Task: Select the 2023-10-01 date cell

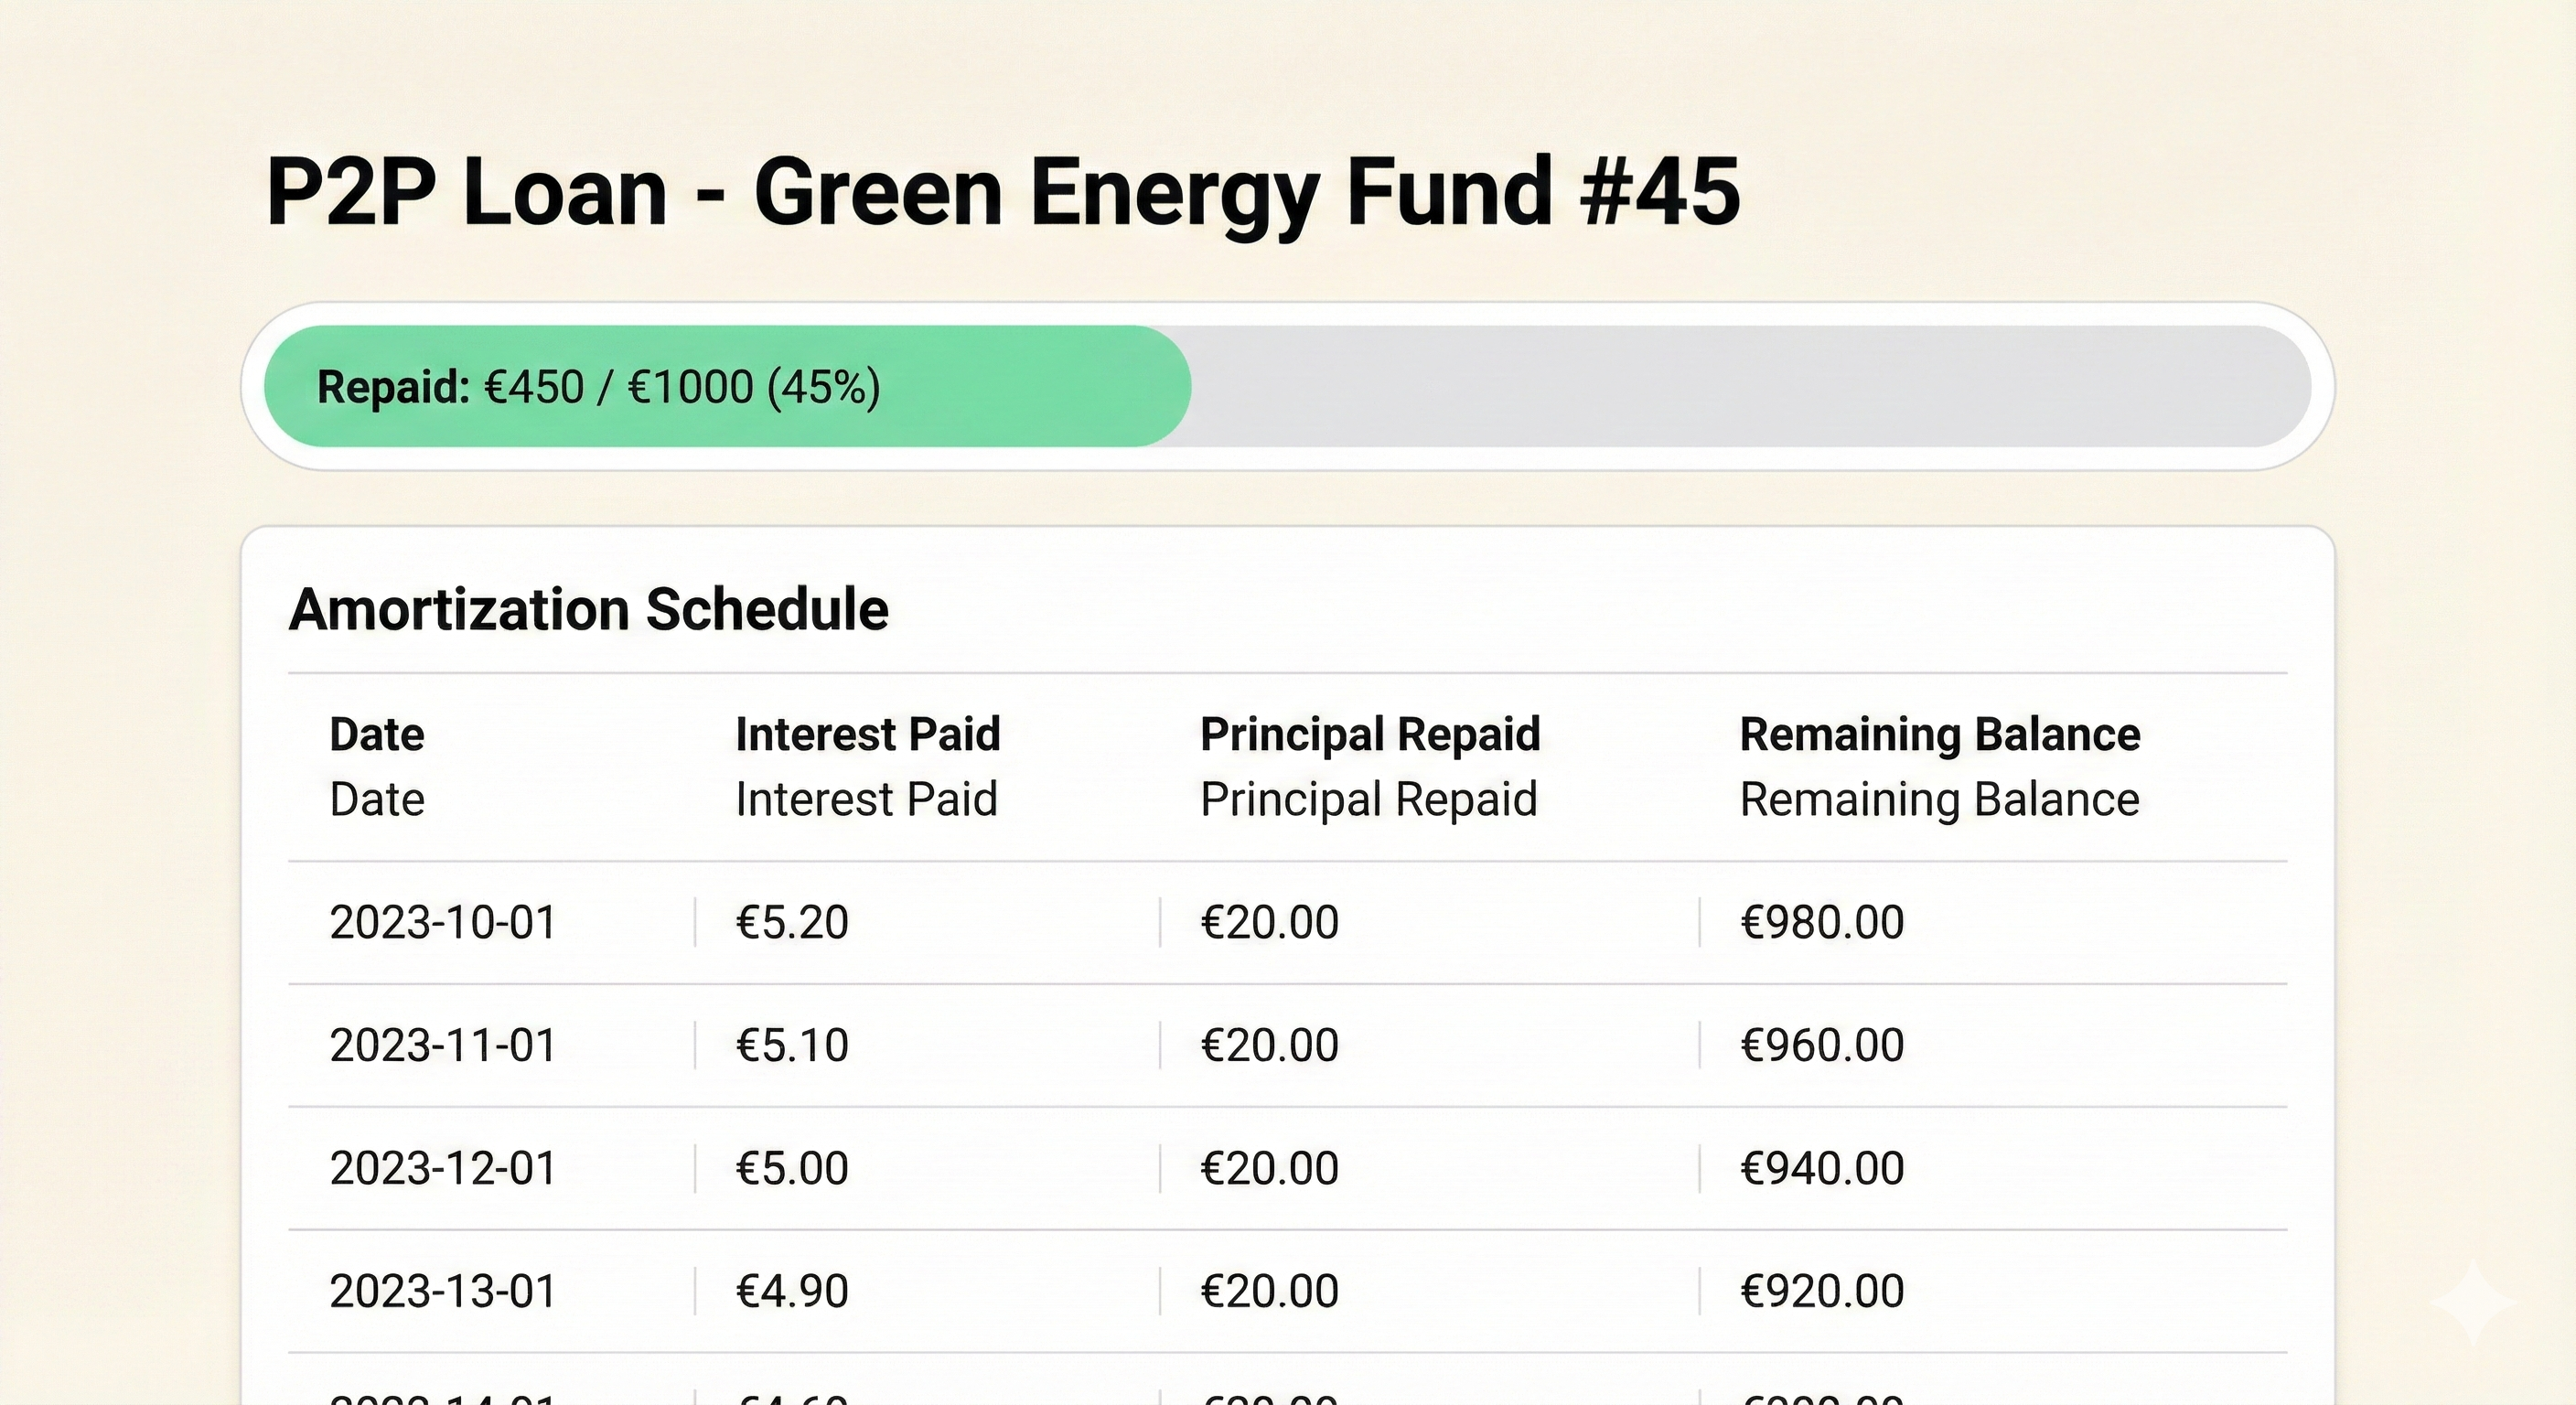Action: tap(443, 922)
